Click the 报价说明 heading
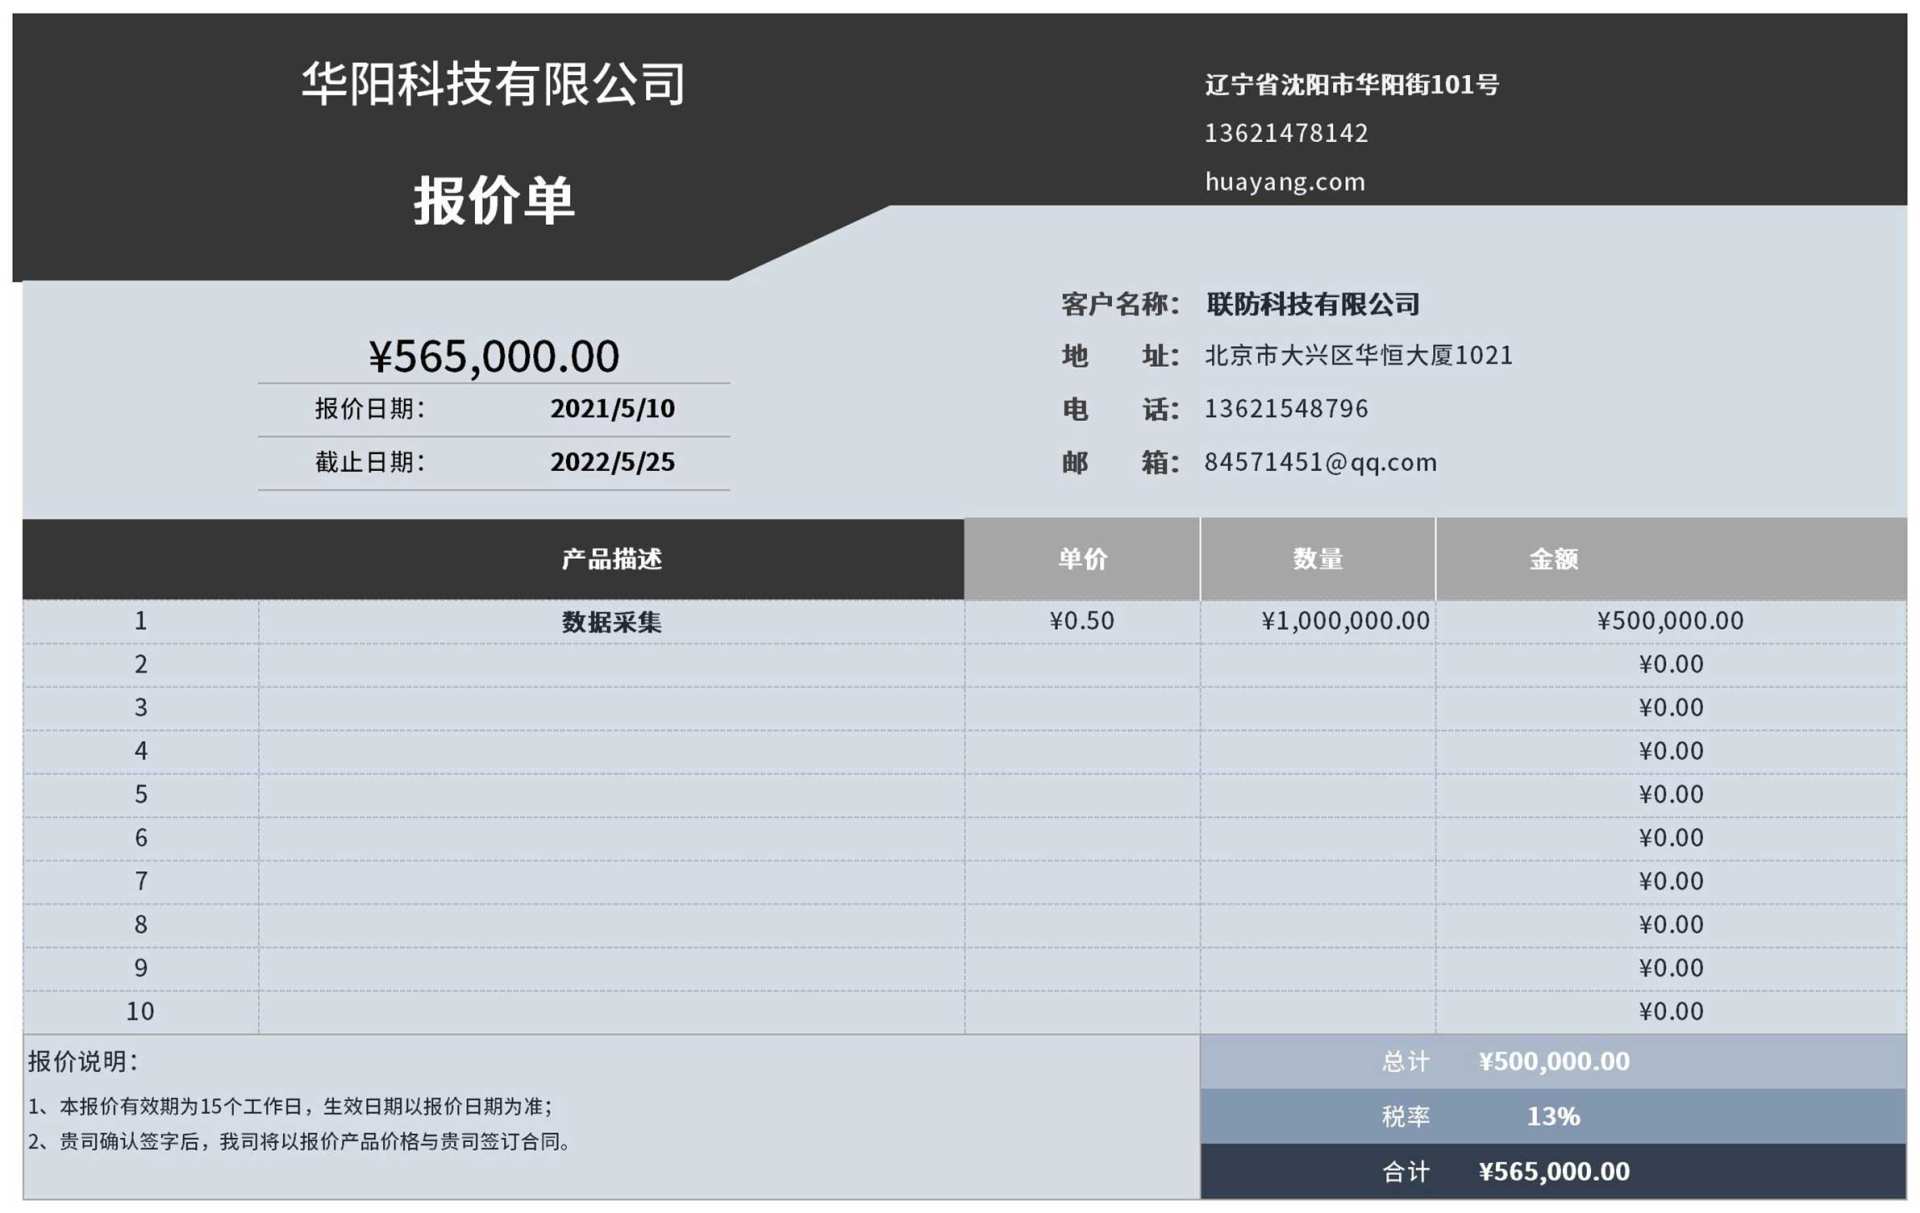The image size is (1920, 1213). [x=84, y=1062]
